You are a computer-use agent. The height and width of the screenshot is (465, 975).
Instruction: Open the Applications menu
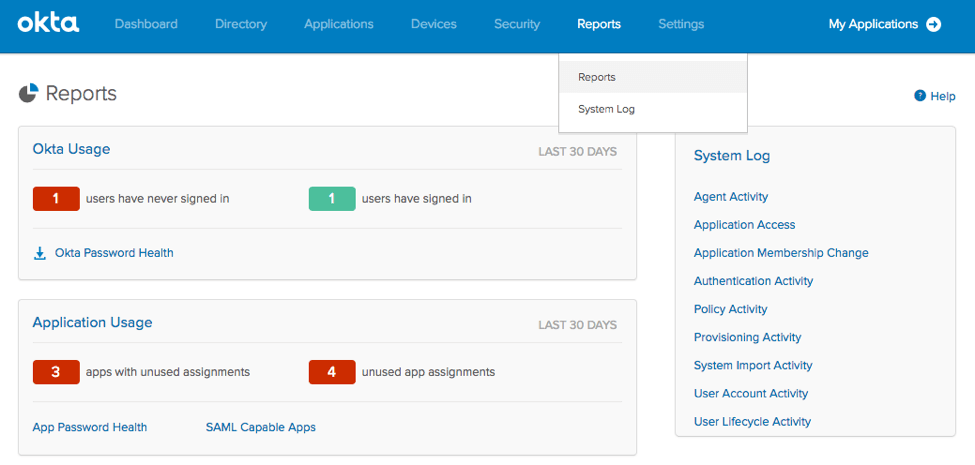pos(339,24)
